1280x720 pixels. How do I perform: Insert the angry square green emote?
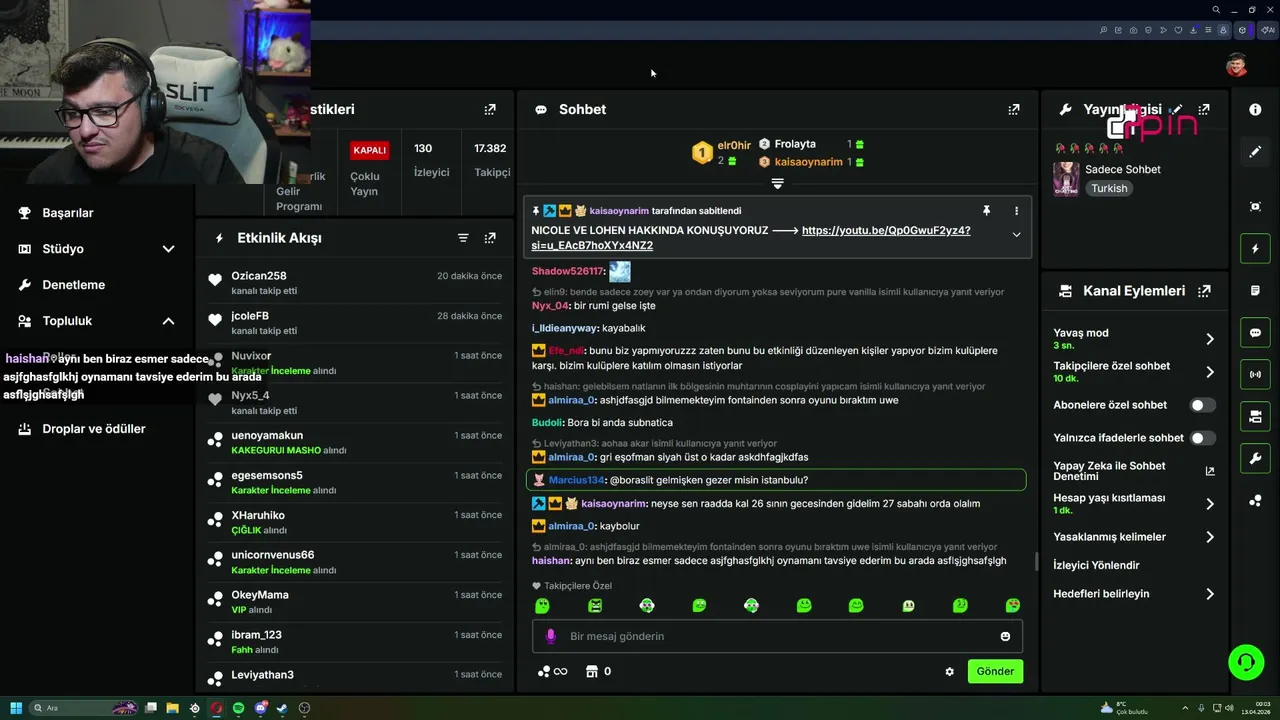point(595,606)
